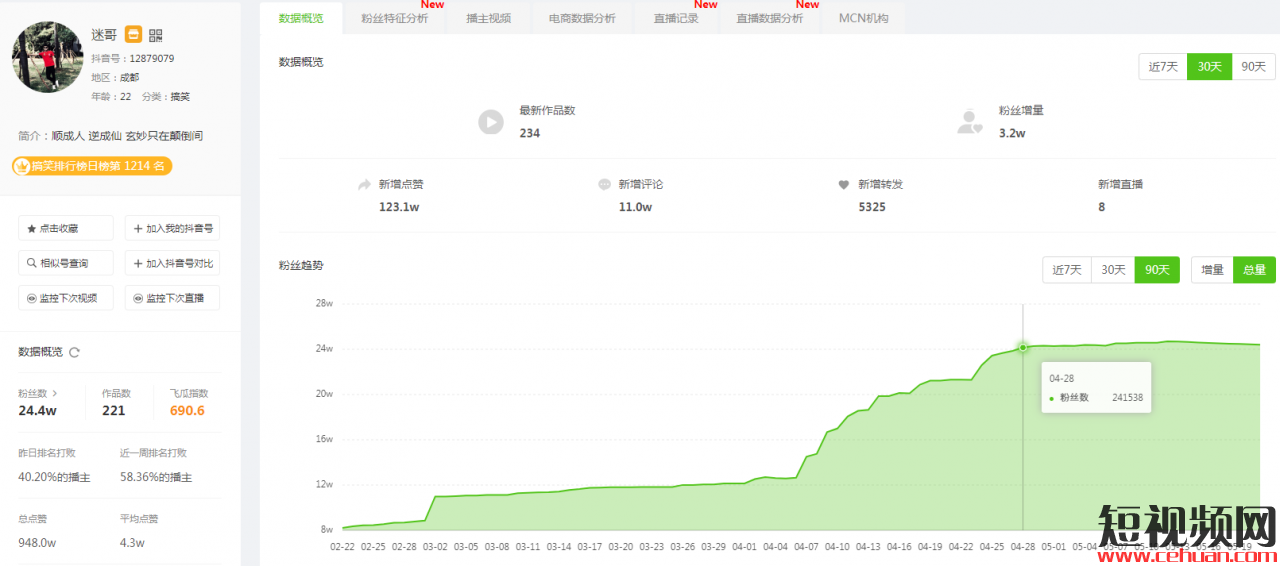The height and width of the screenshot is (566, 1280).
Task: Click the comment bubble icon beside 新增评论
Action: click(604, 185)
